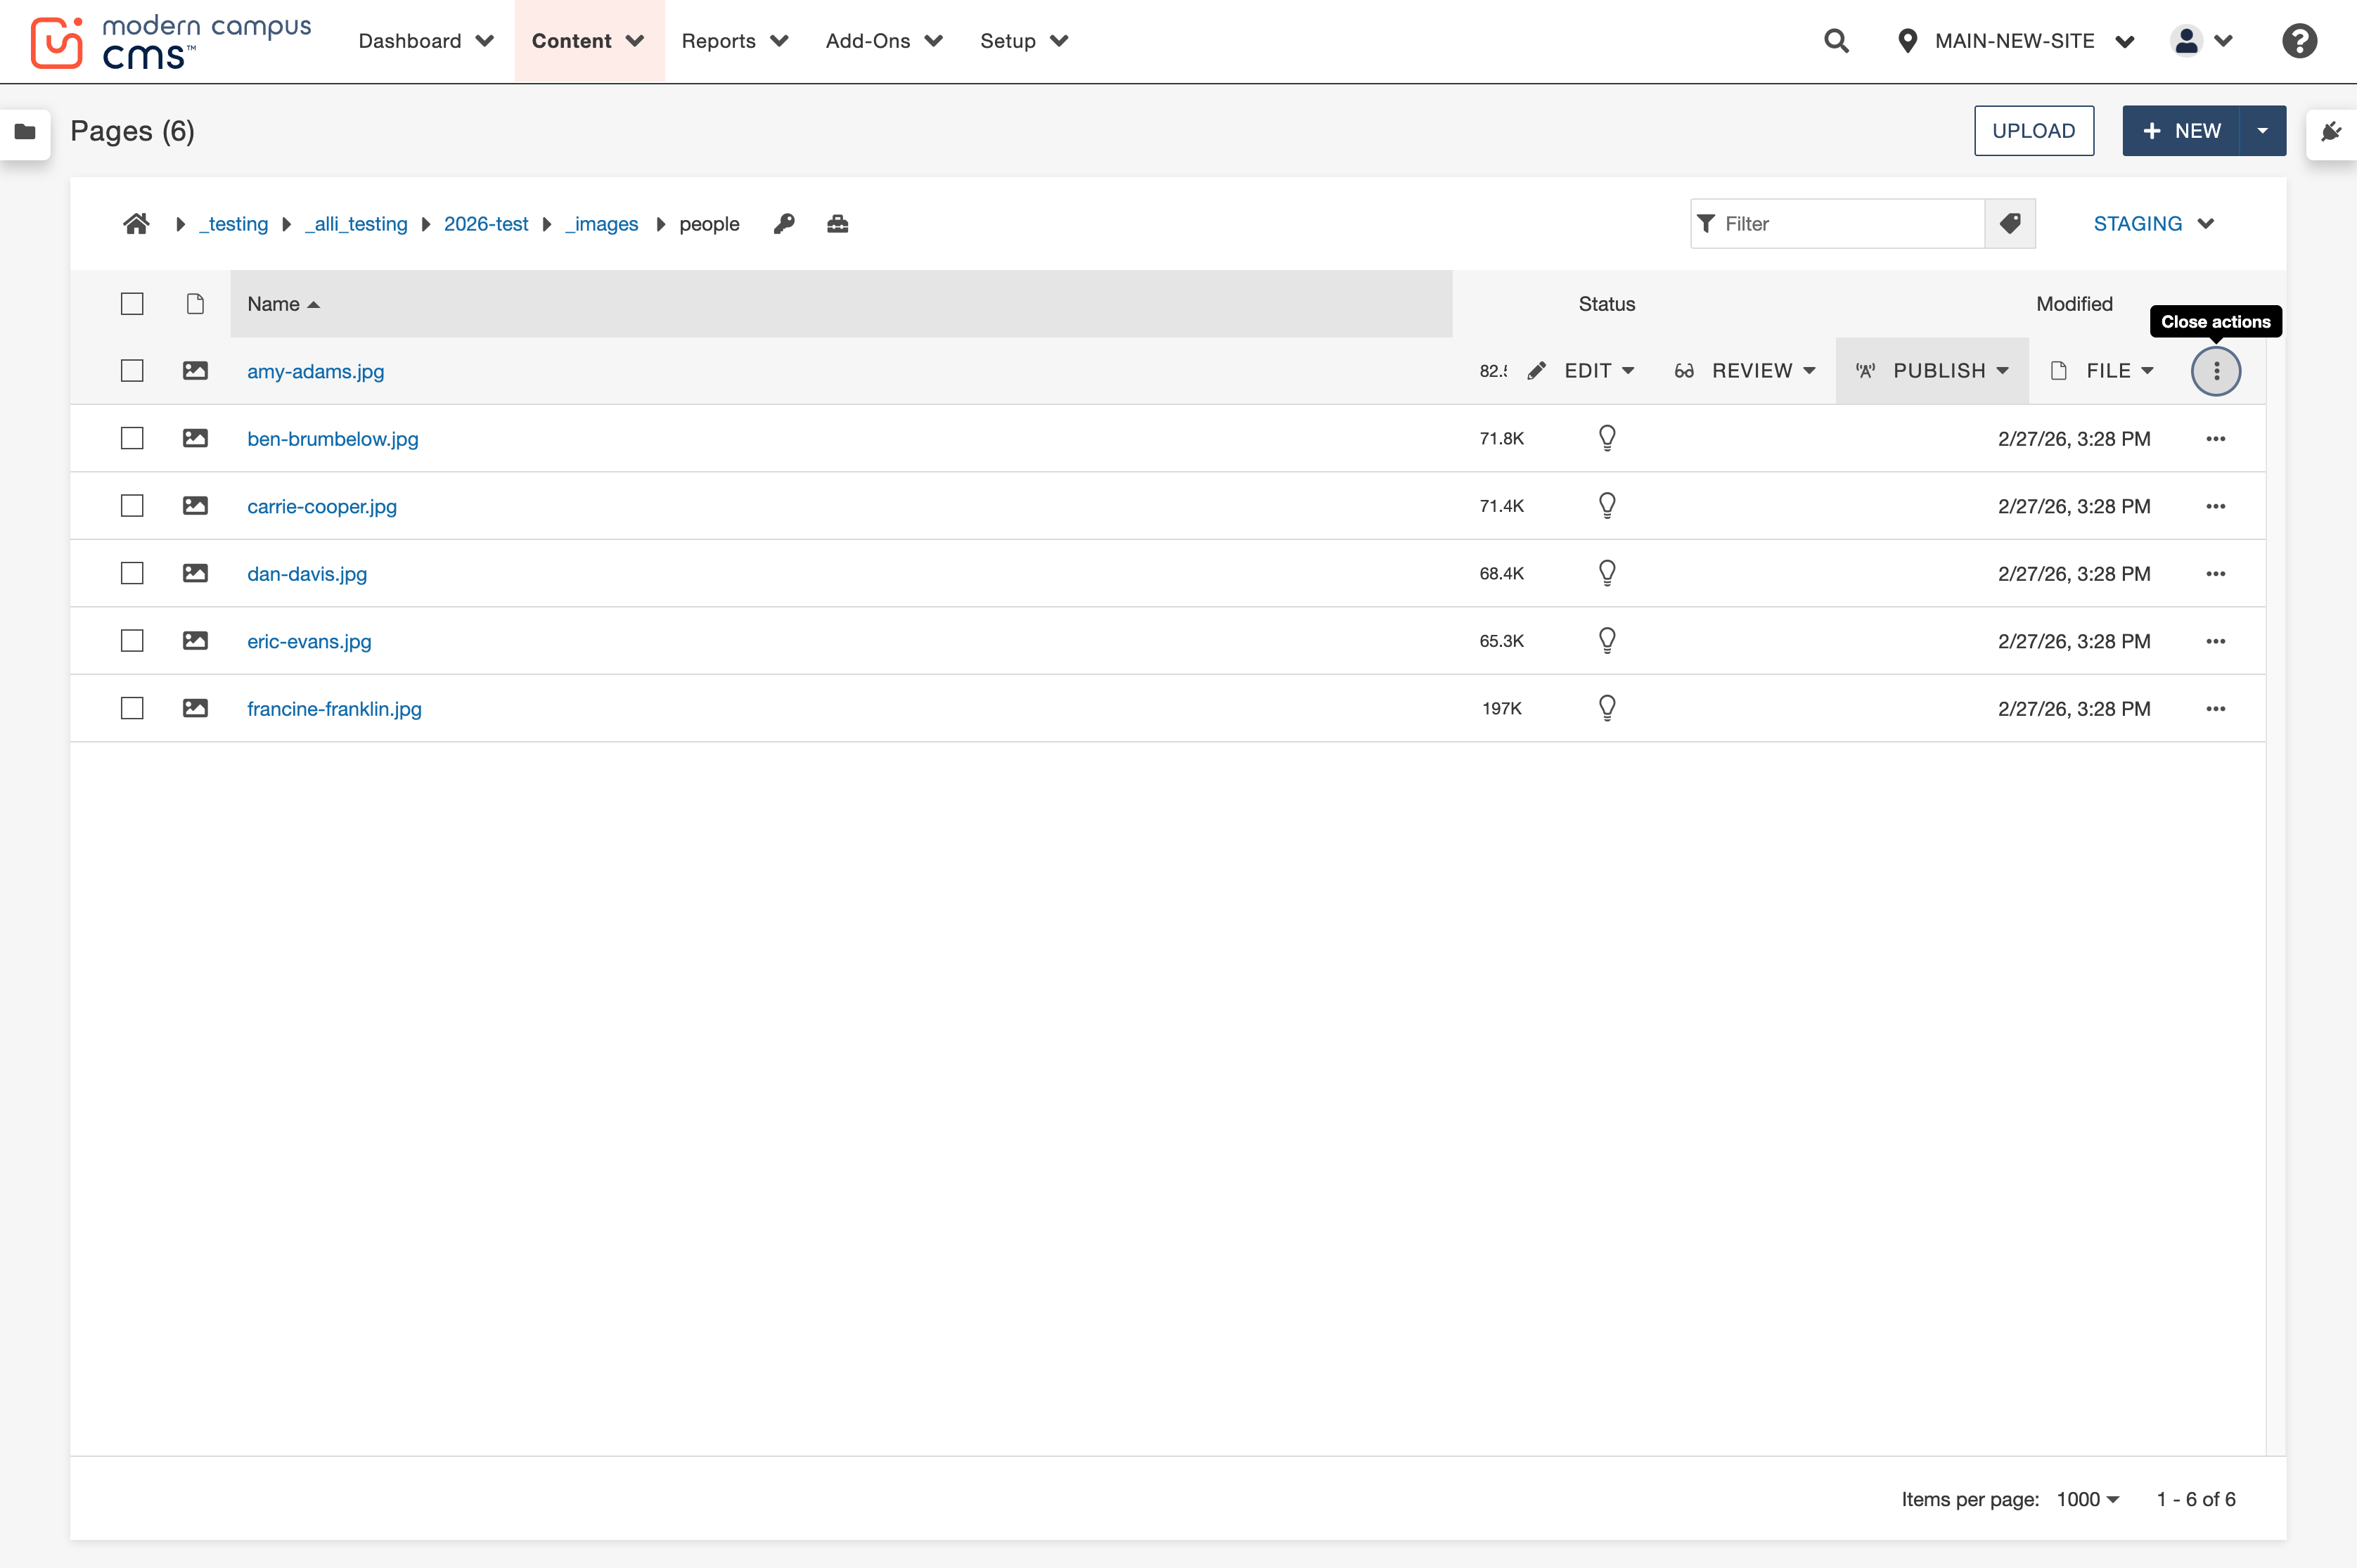Change items per page from 1000
The image size is (2357, 1568).
[x=2088, y=1499]
